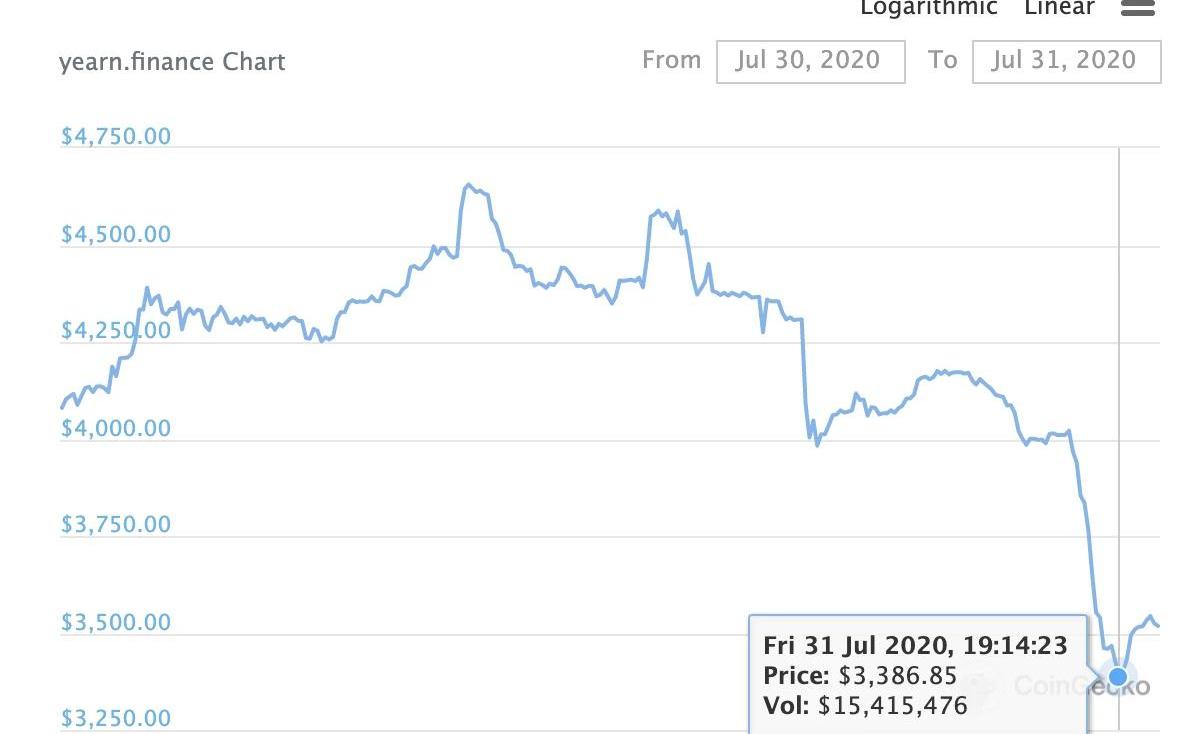Screen dimensions: 1192x734
Task: Click the From date field Jul 30, 2020
Action: 810,61
